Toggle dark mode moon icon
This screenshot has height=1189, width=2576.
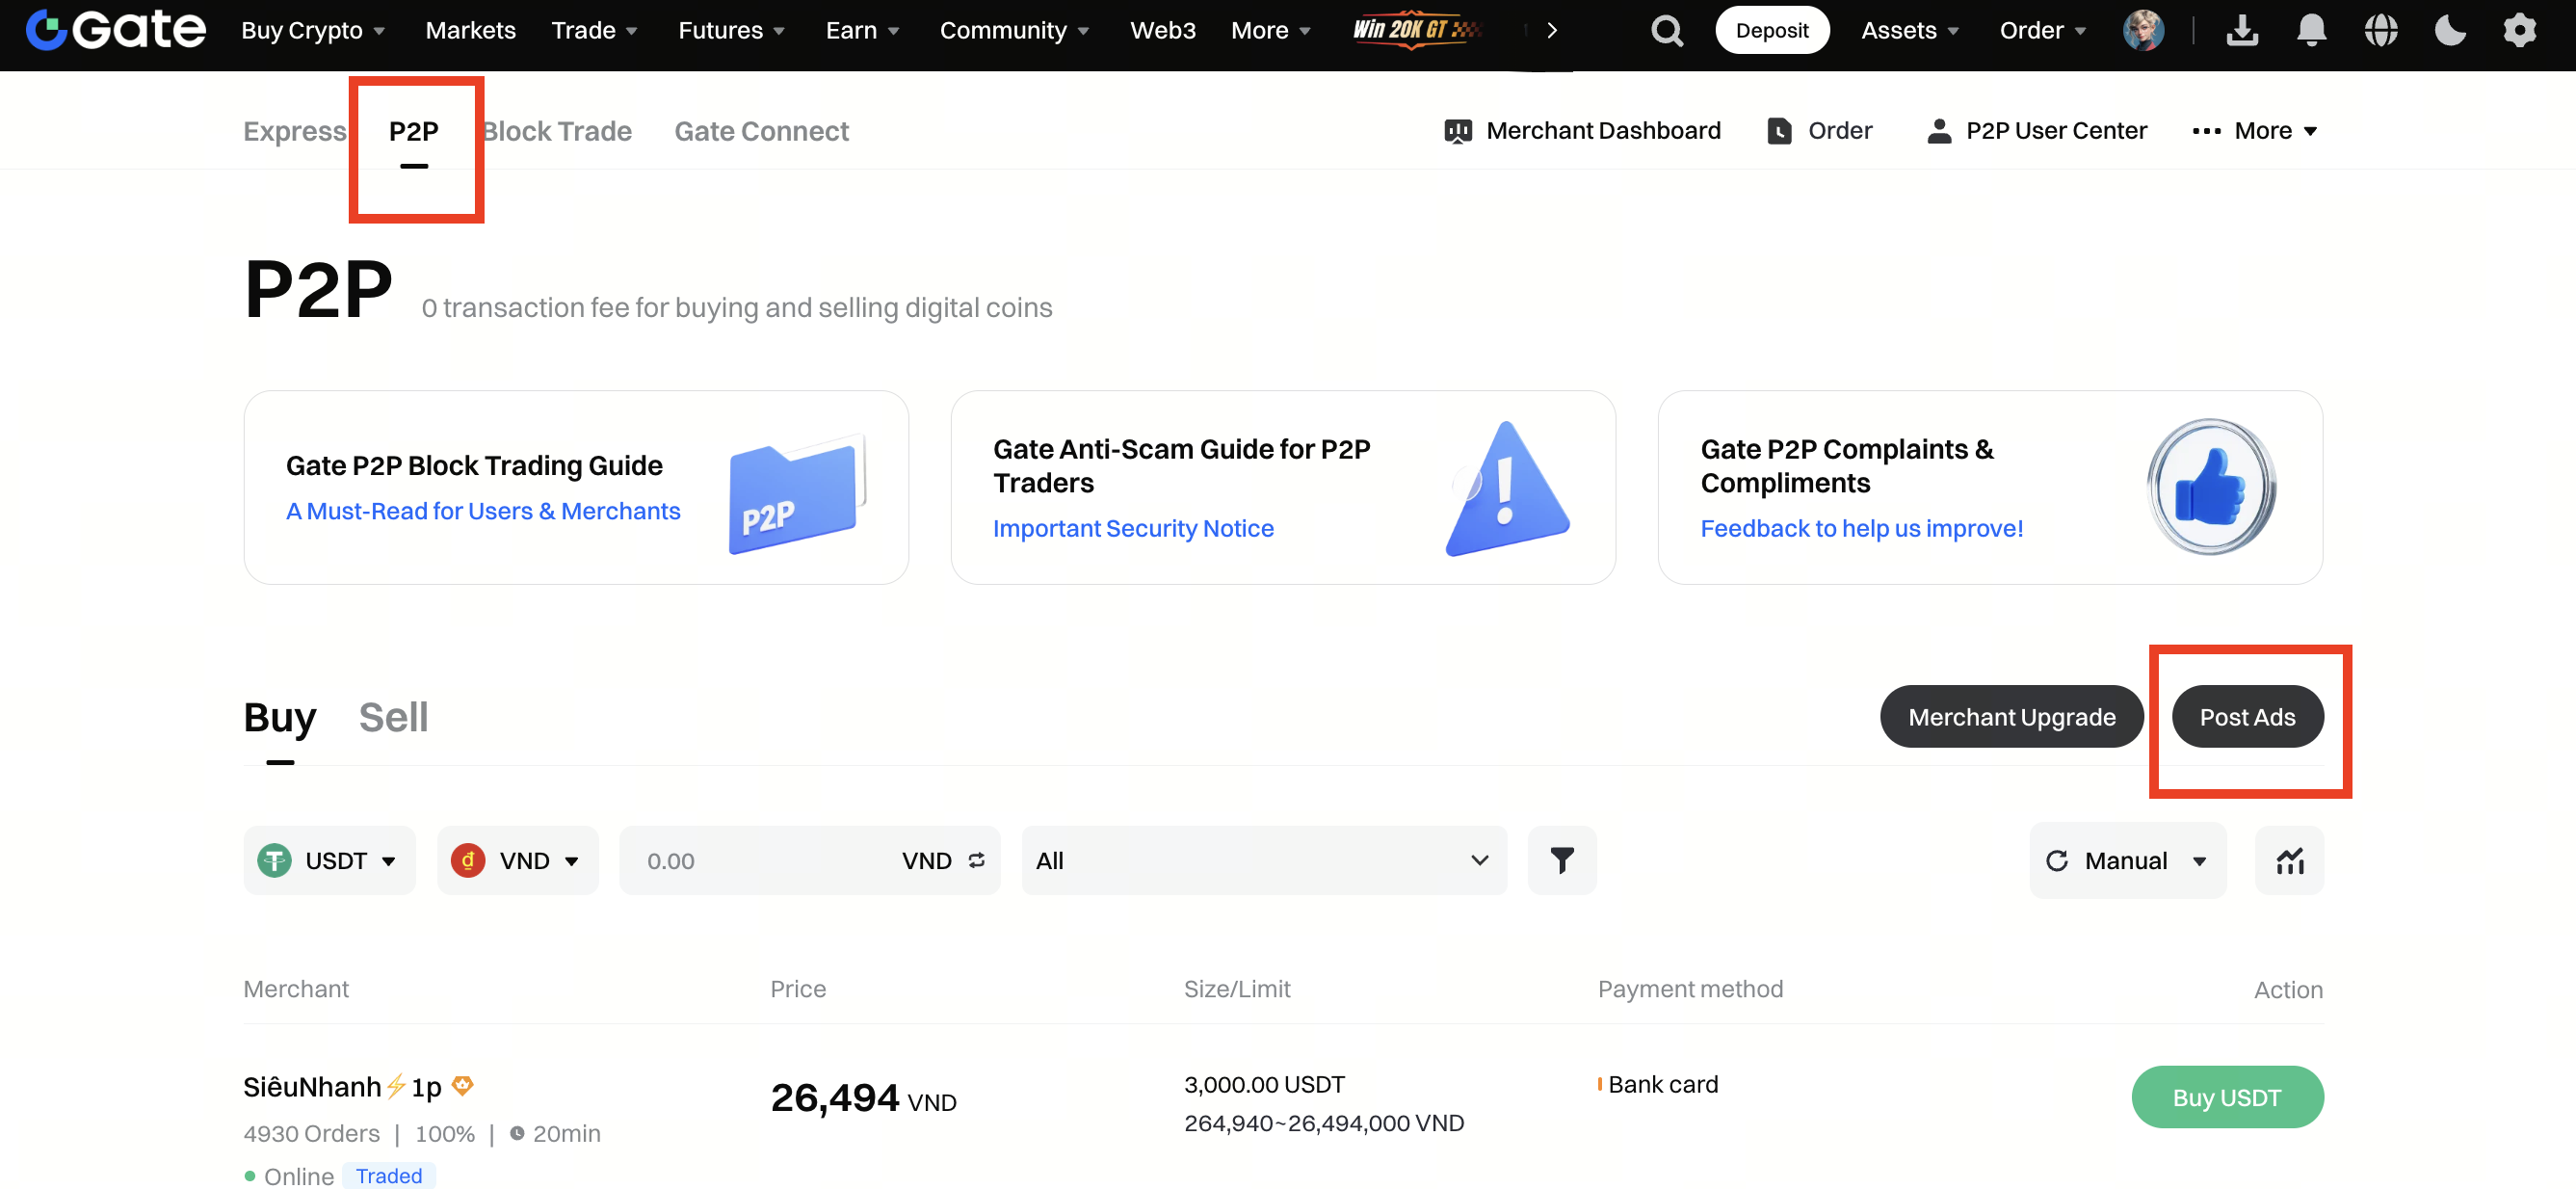[x=2450, y=31]
